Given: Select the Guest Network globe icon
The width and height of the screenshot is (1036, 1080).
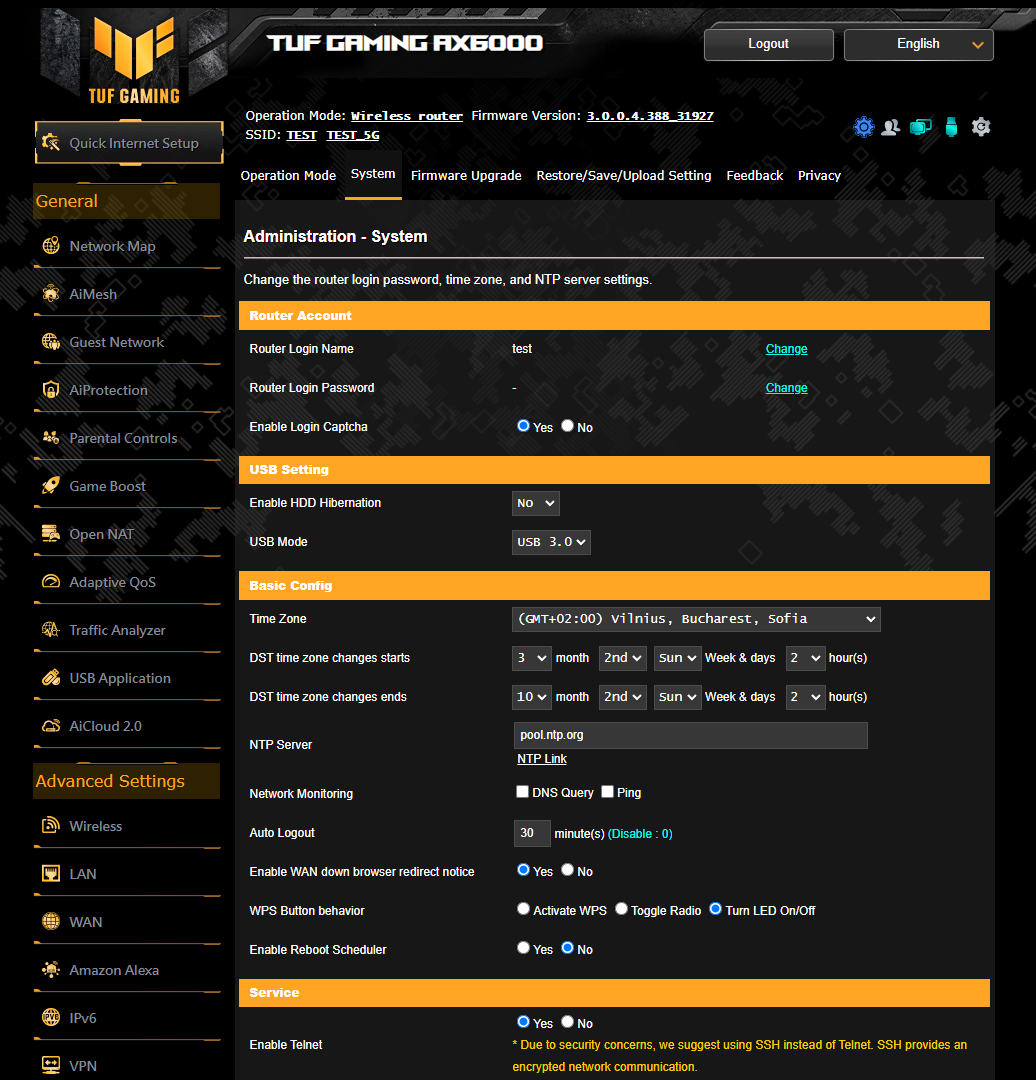Looking at the screenshot, I should (x=51, y=342).
